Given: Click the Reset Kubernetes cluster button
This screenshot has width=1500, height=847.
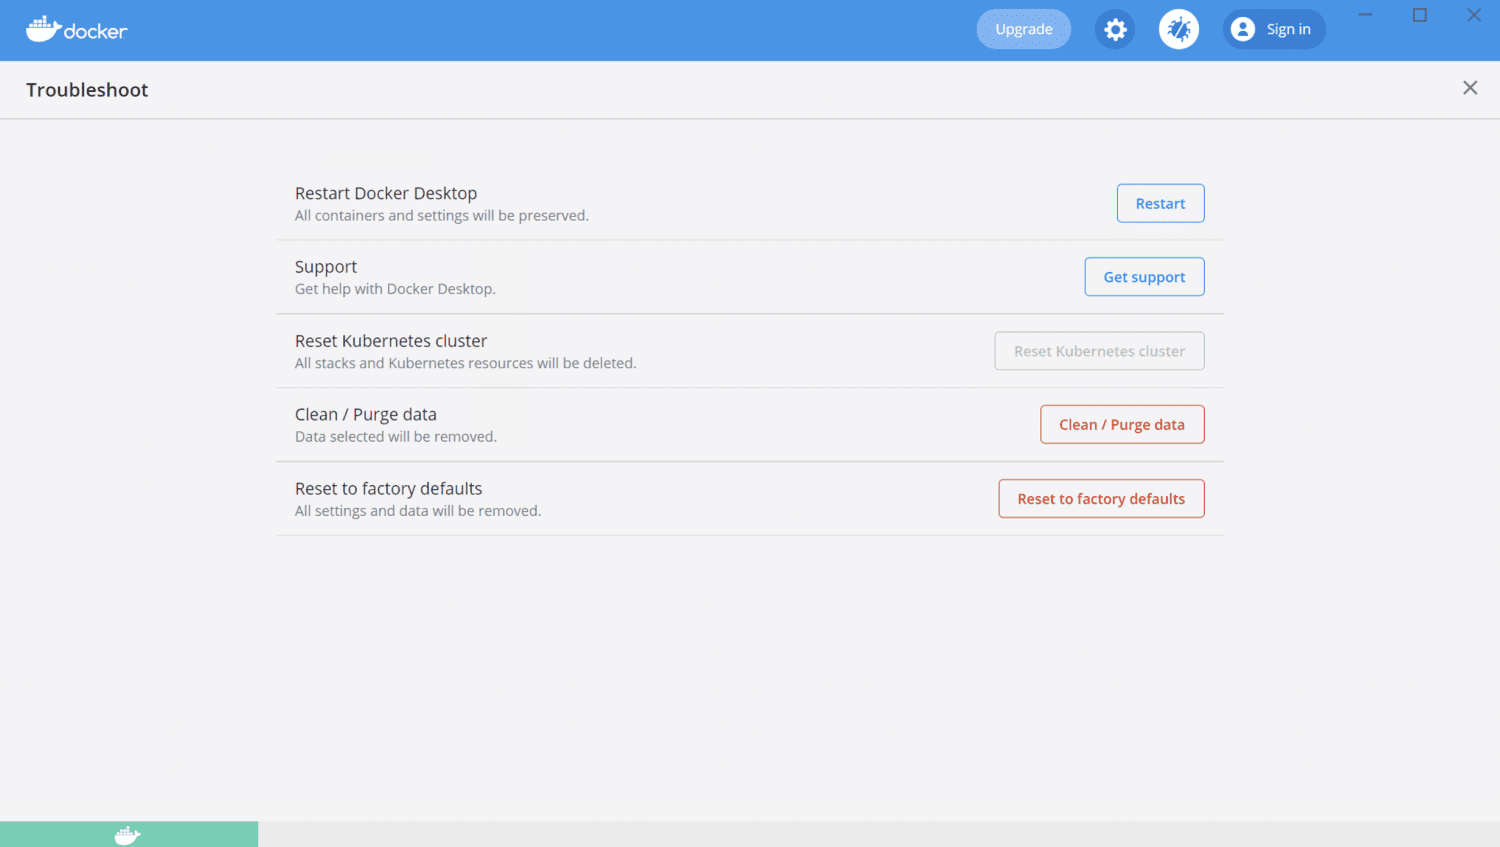Looking at the screenshot, I should point(1099,351).
